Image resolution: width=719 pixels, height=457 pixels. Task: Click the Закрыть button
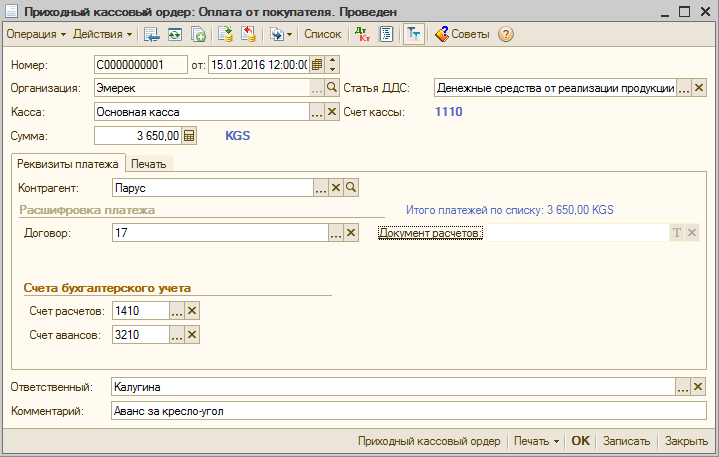point(686,441)
